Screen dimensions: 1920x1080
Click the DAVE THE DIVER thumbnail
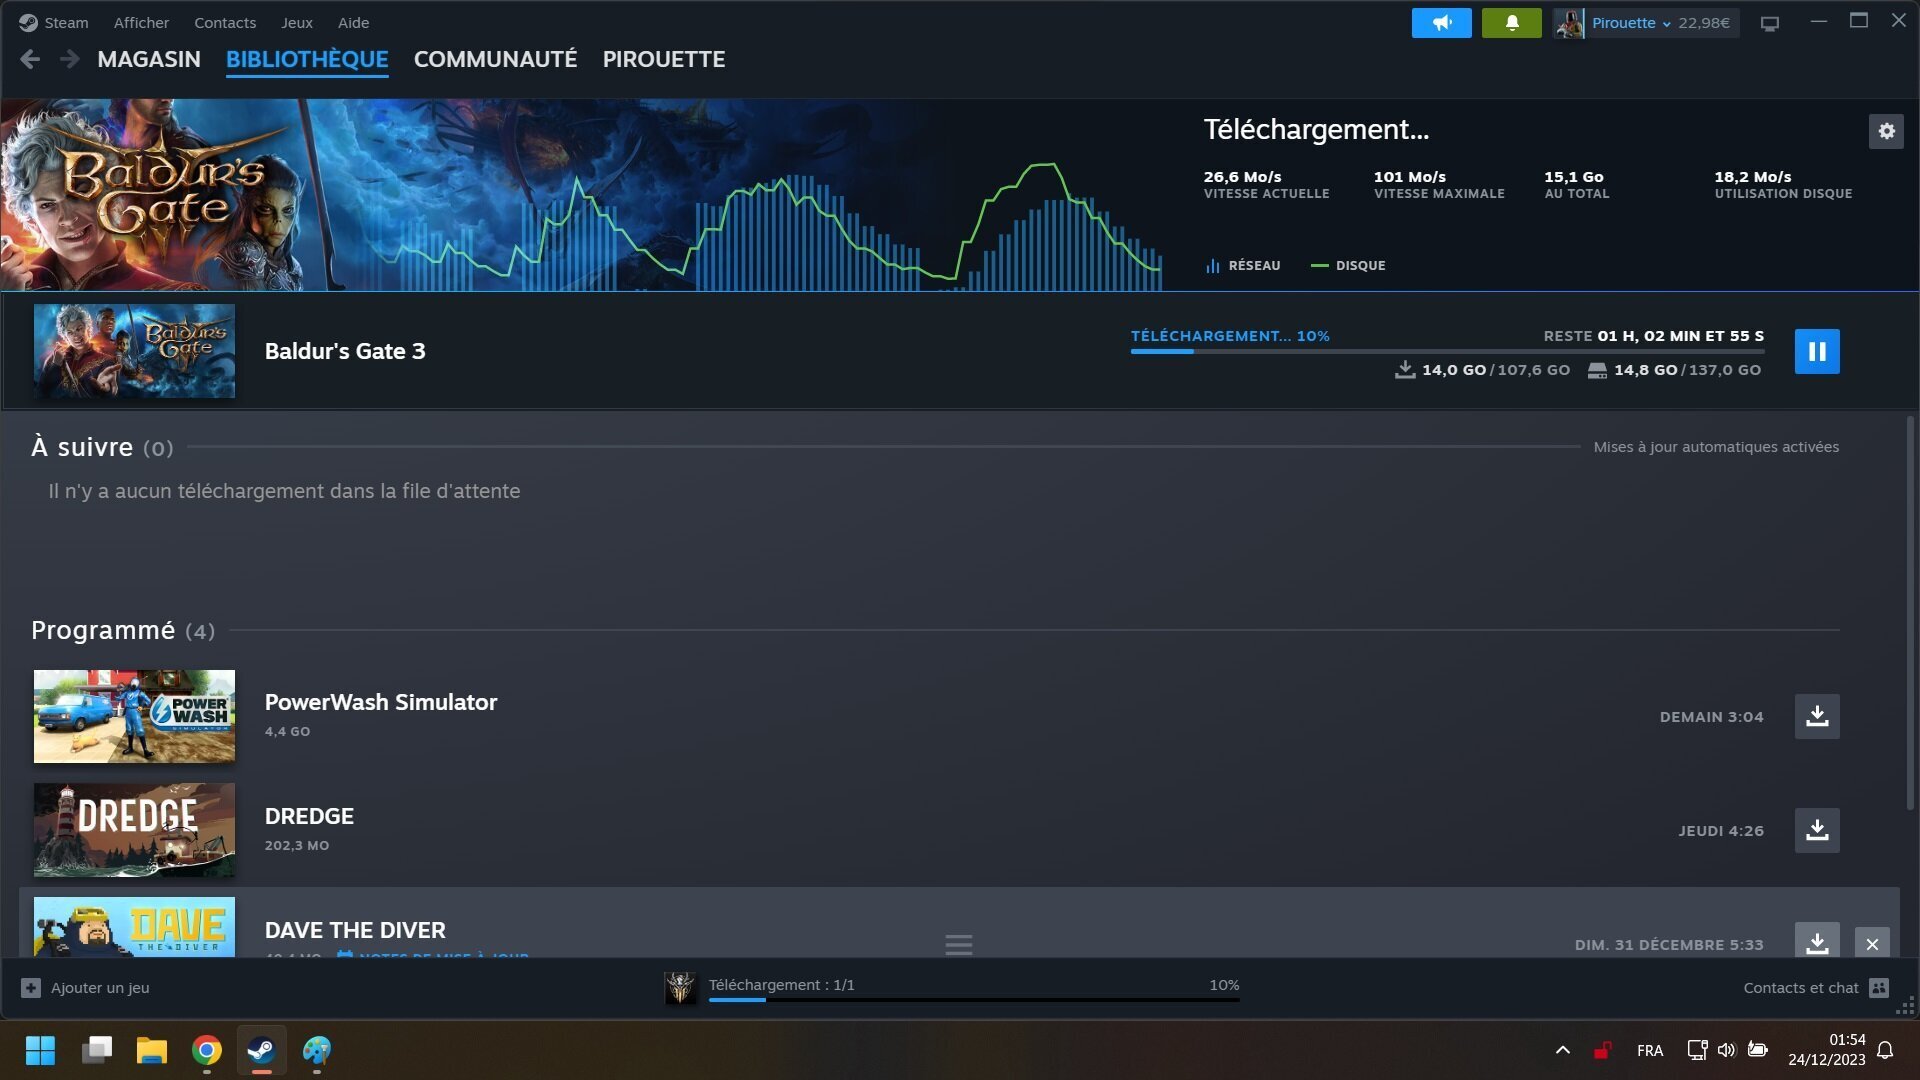coord(134,927)
